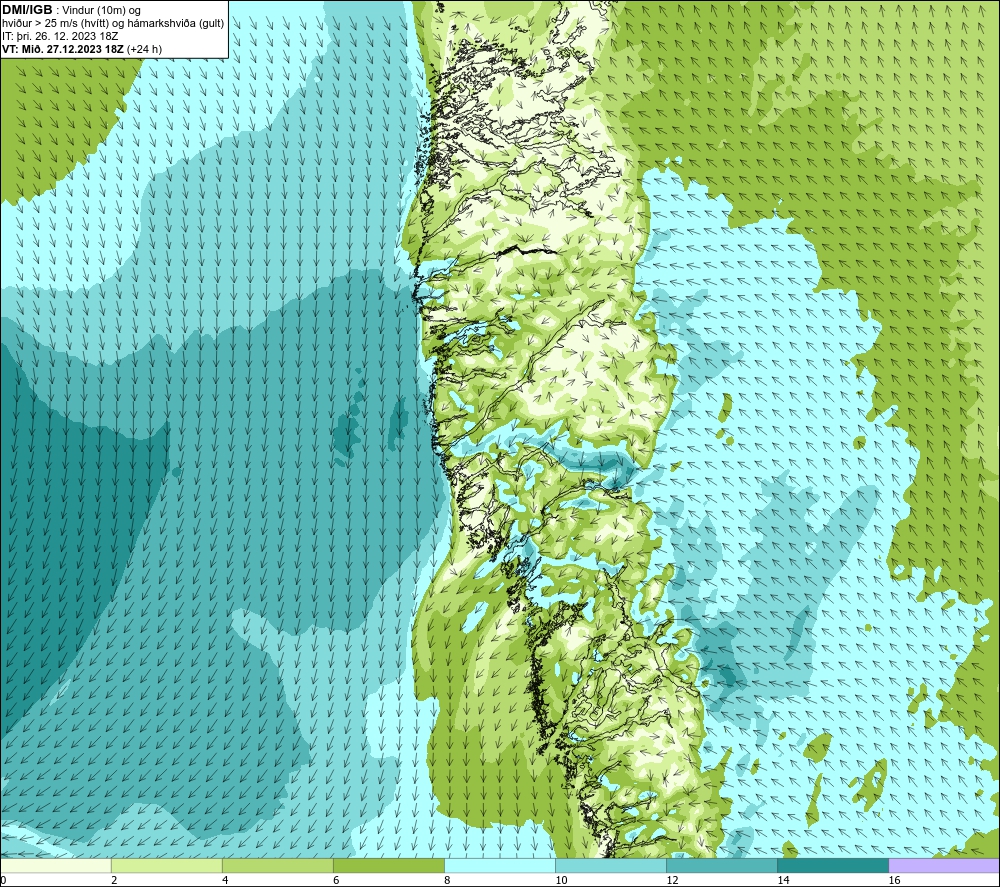Screen dimensions: 1000x887
Task: Click the 'DMI/IGB' title text
Action: click(27, 10)
